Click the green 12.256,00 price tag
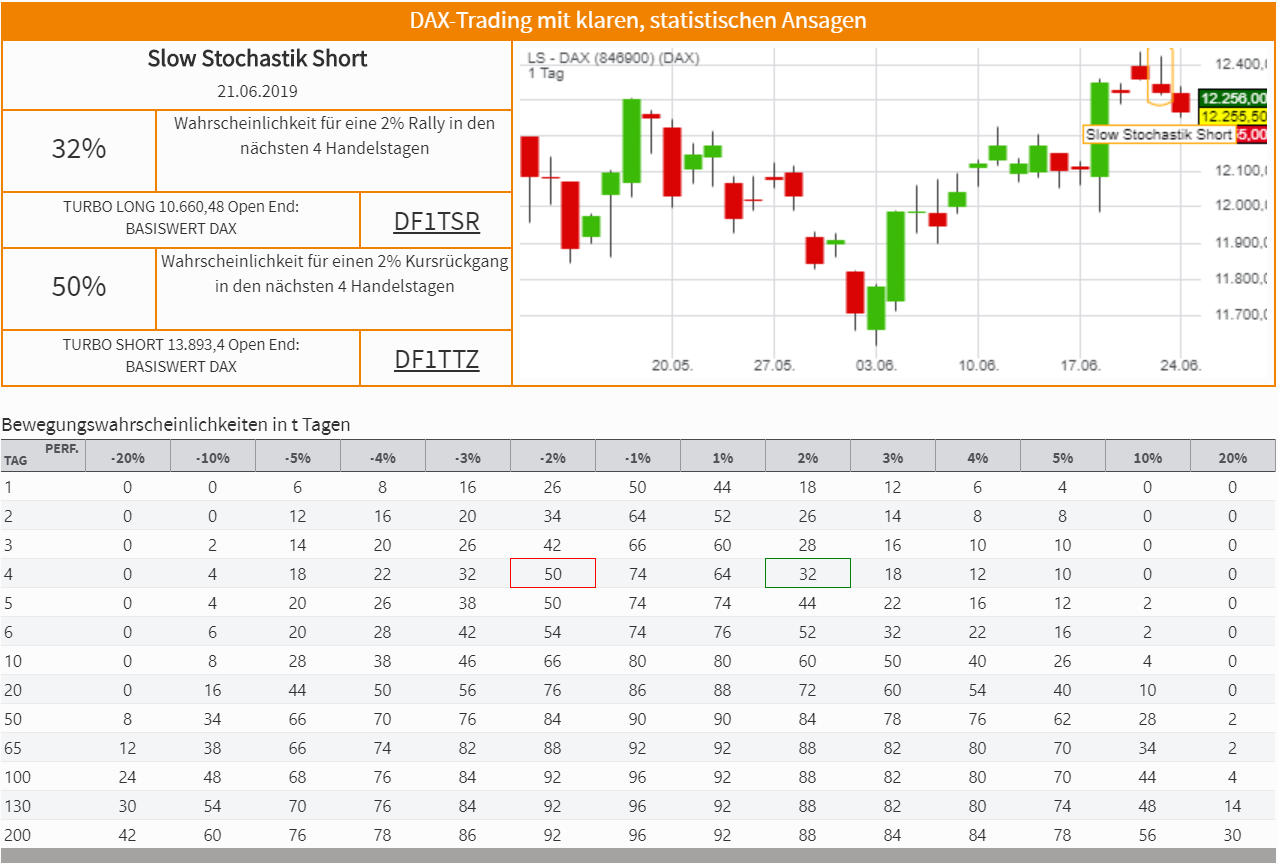The image size is (1278, 864). (x=1234, y=99)
